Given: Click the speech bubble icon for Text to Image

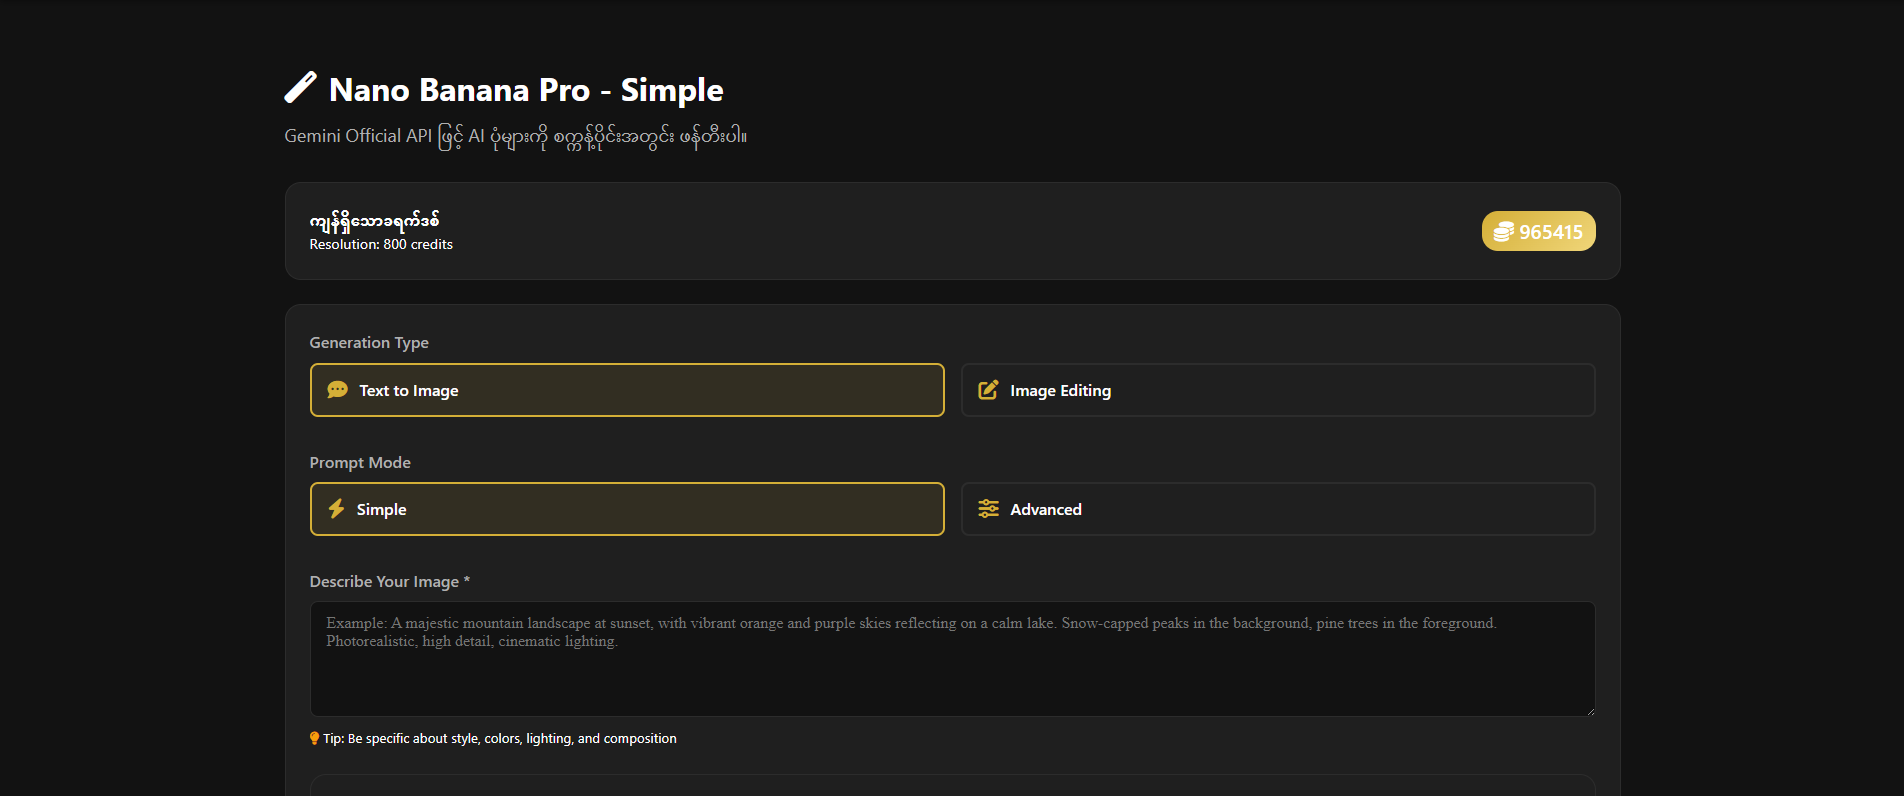Looking at the screenshot, I should click(x=338, y=390).
